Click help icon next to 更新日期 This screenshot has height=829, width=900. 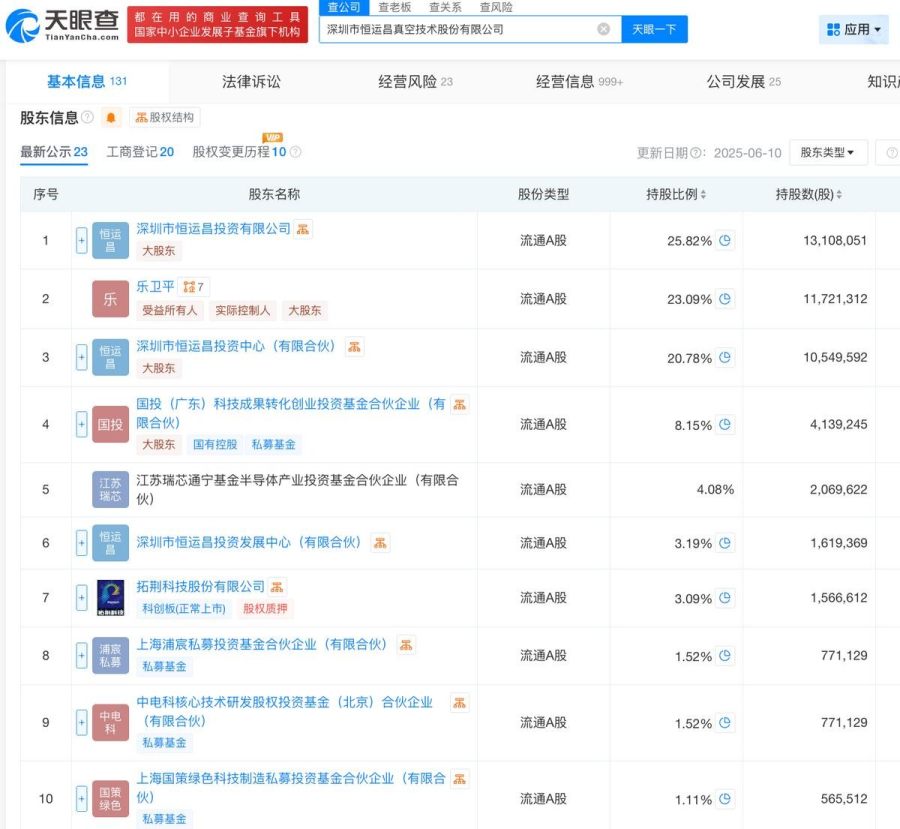(x=696, y=153)
